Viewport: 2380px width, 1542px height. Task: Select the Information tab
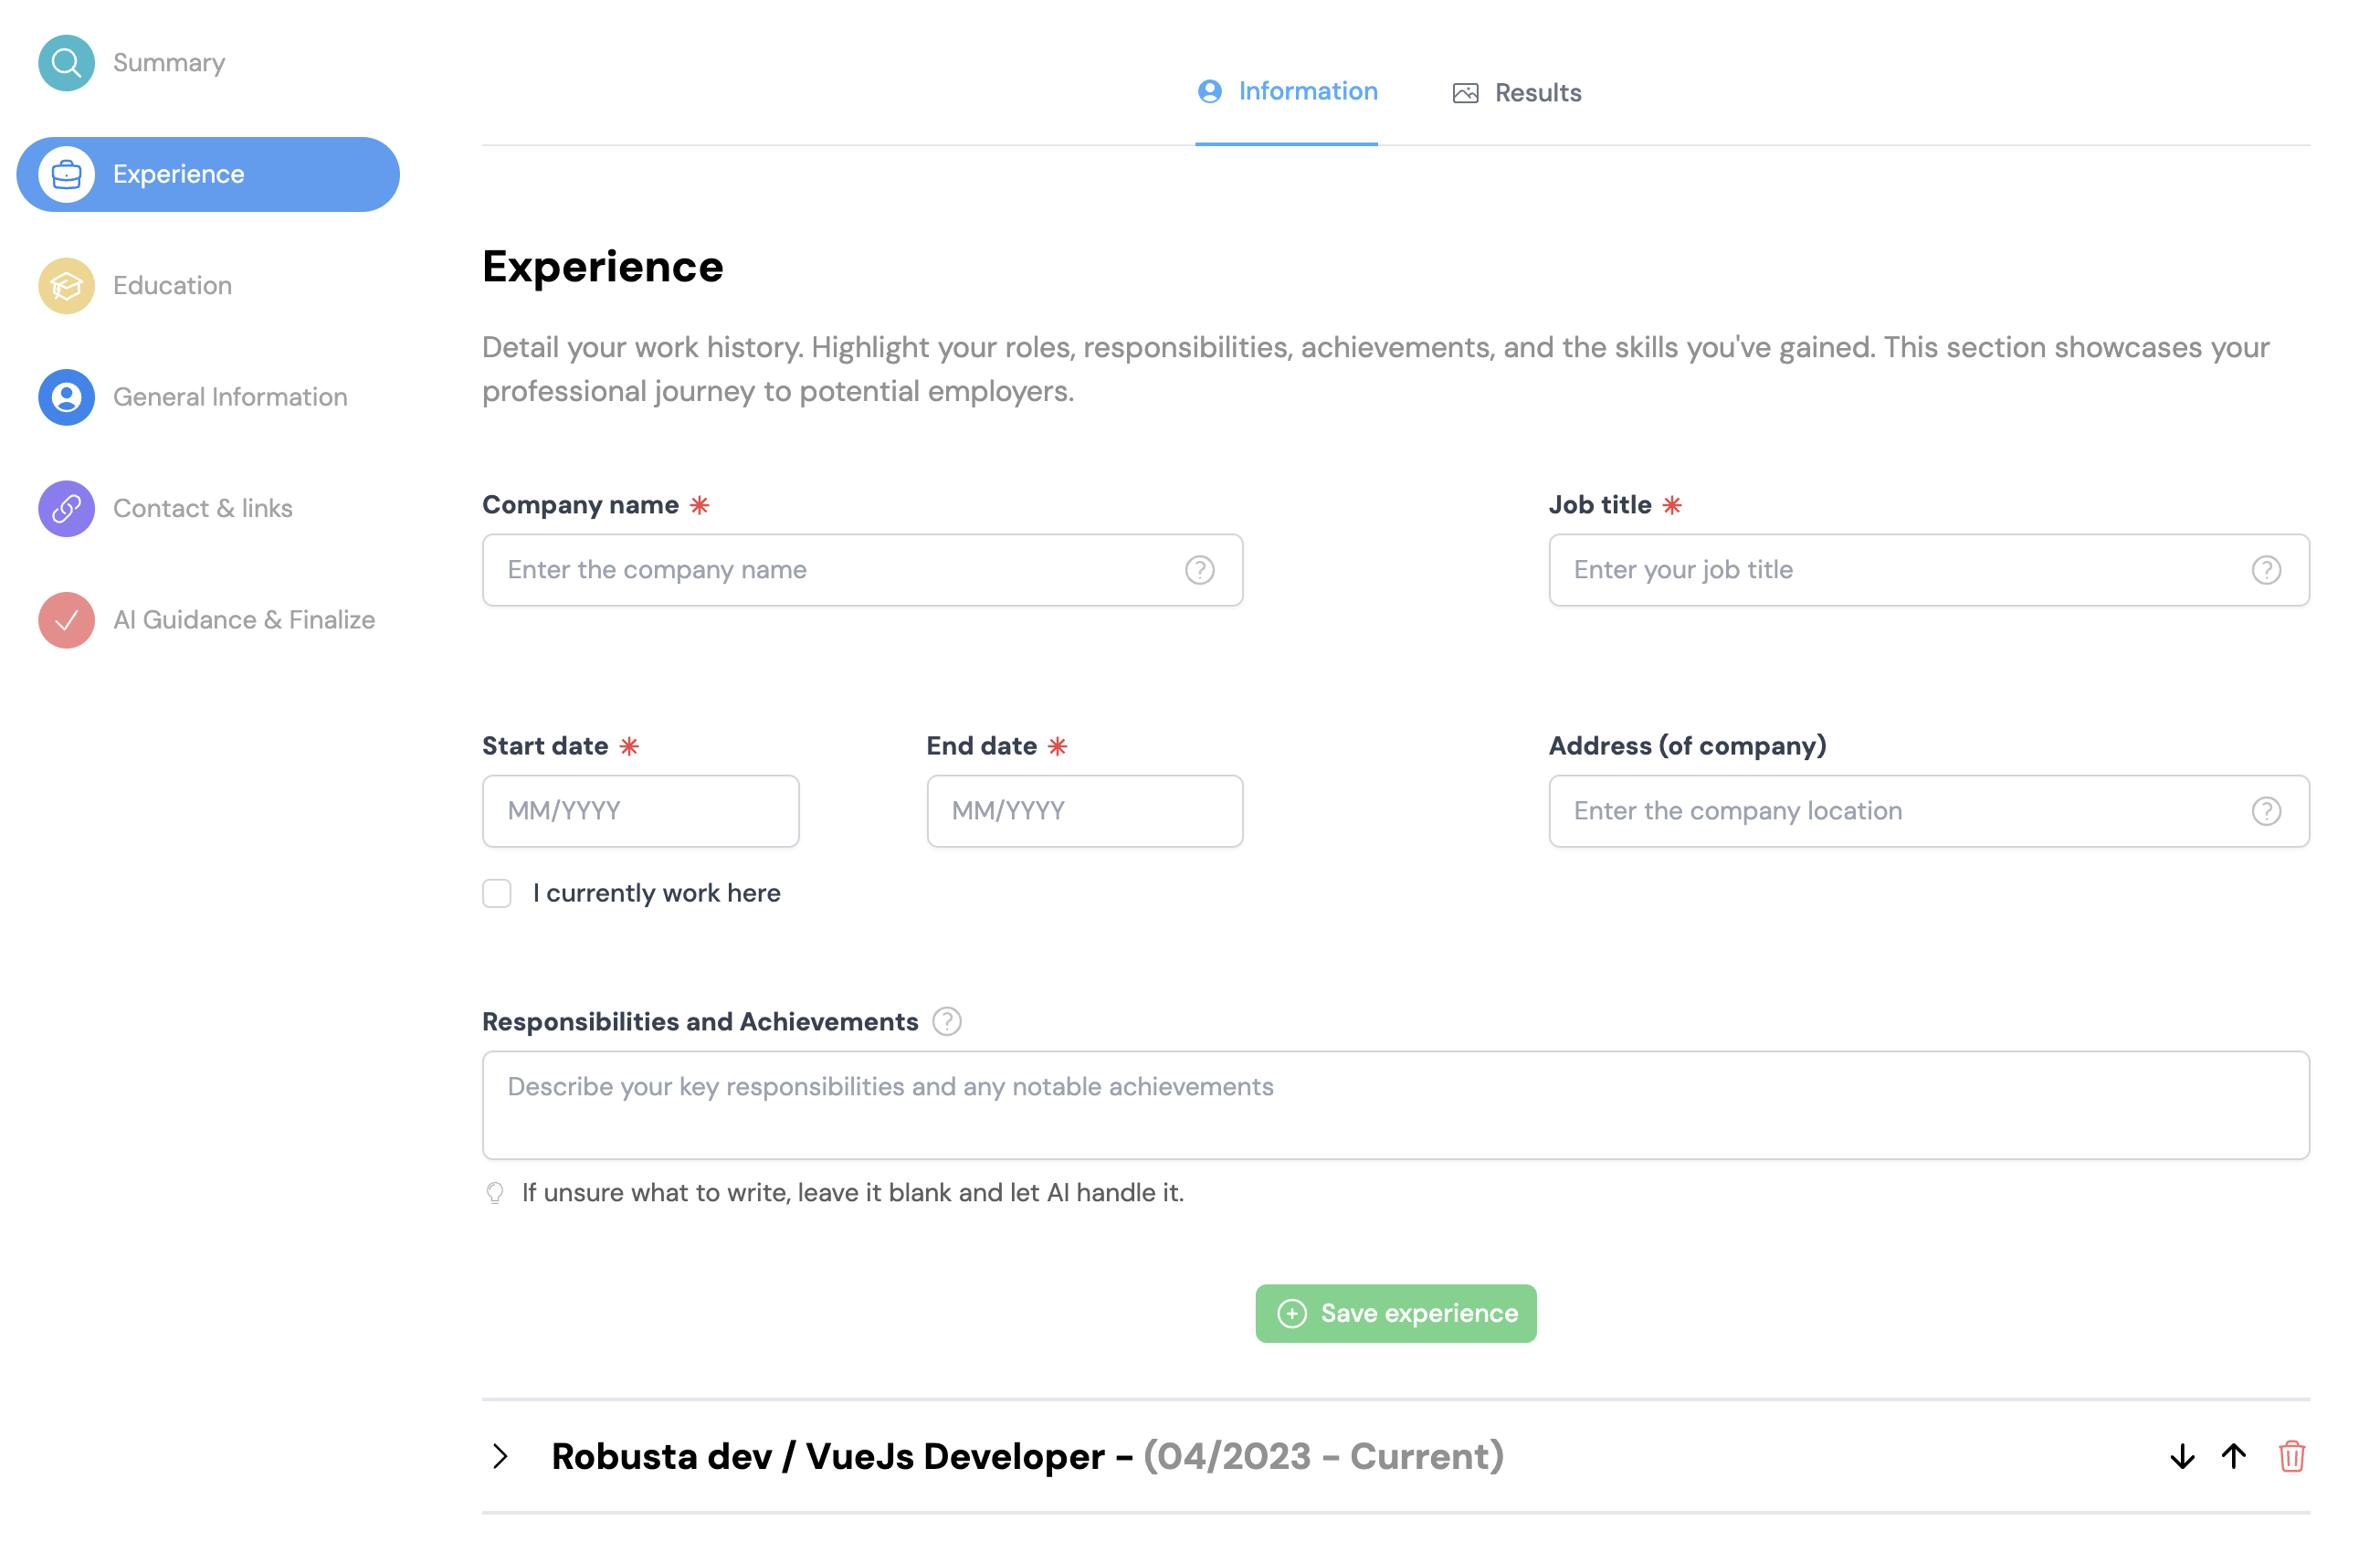coord(1287,91)
